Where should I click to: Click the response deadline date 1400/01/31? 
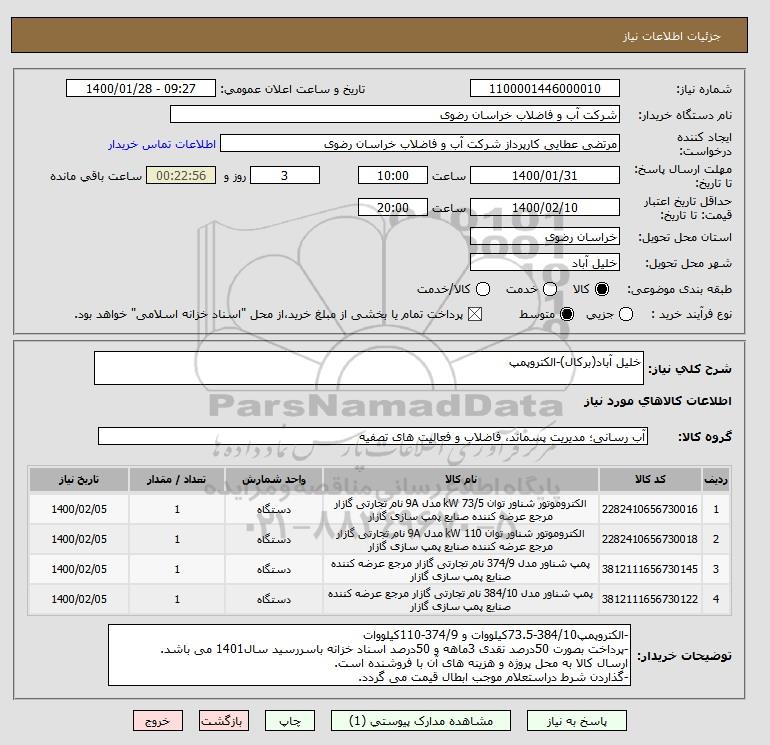[x=545, y=175]
